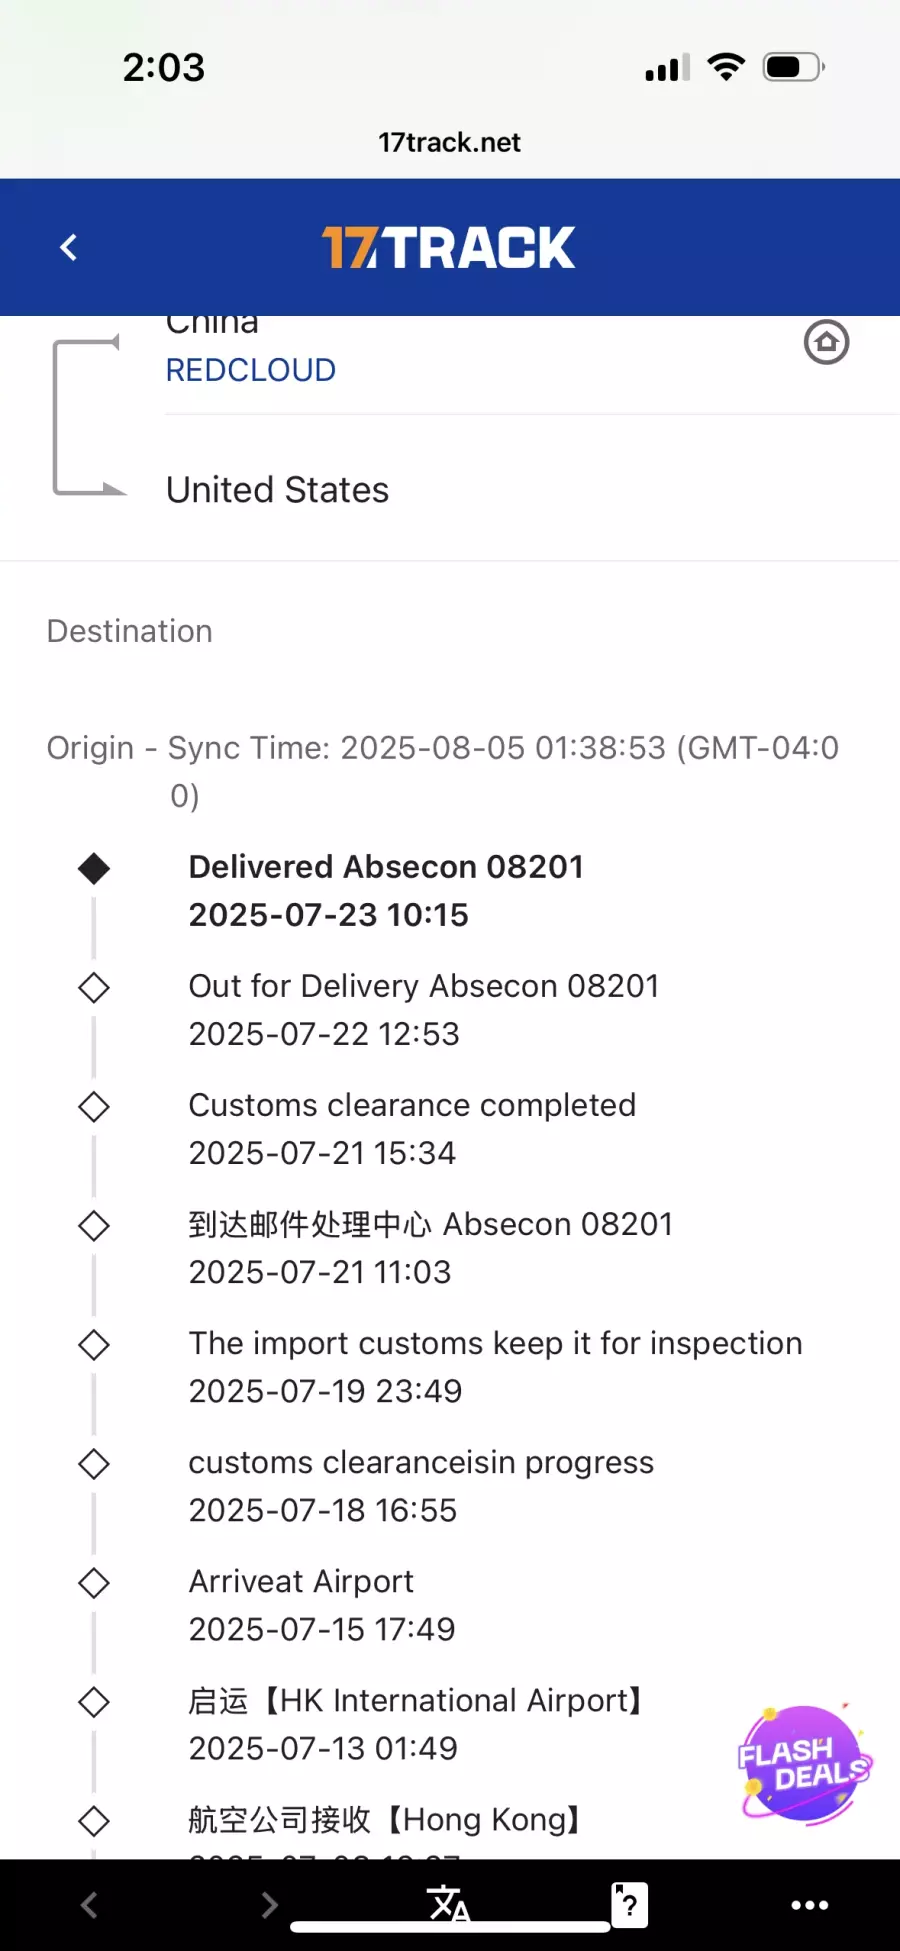Tap the Destination section label

(x=129, y=631)
